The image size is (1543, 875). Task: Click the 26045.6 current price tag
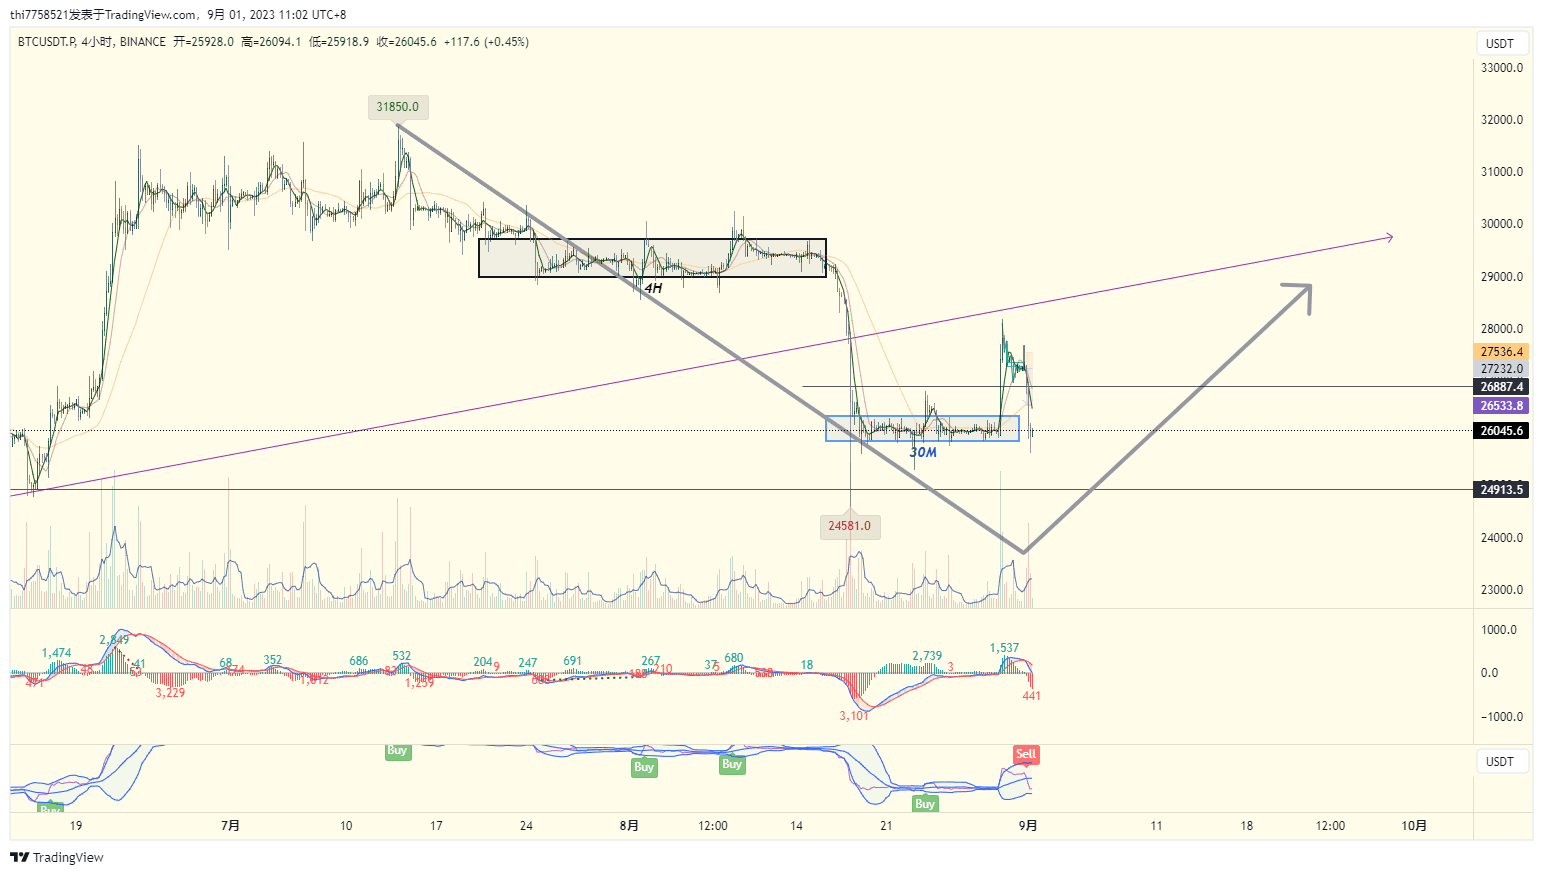coord(1501,431)
